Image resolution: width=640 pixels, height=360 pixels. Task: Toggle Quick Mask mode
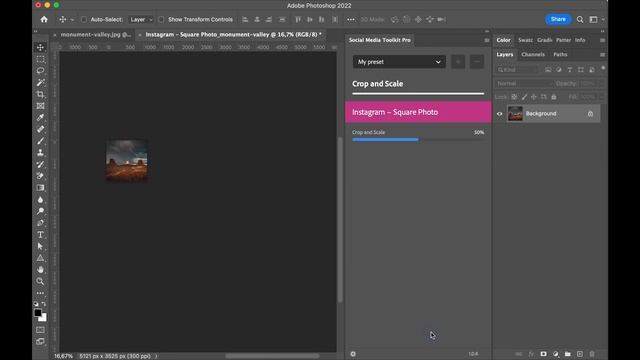40,329
